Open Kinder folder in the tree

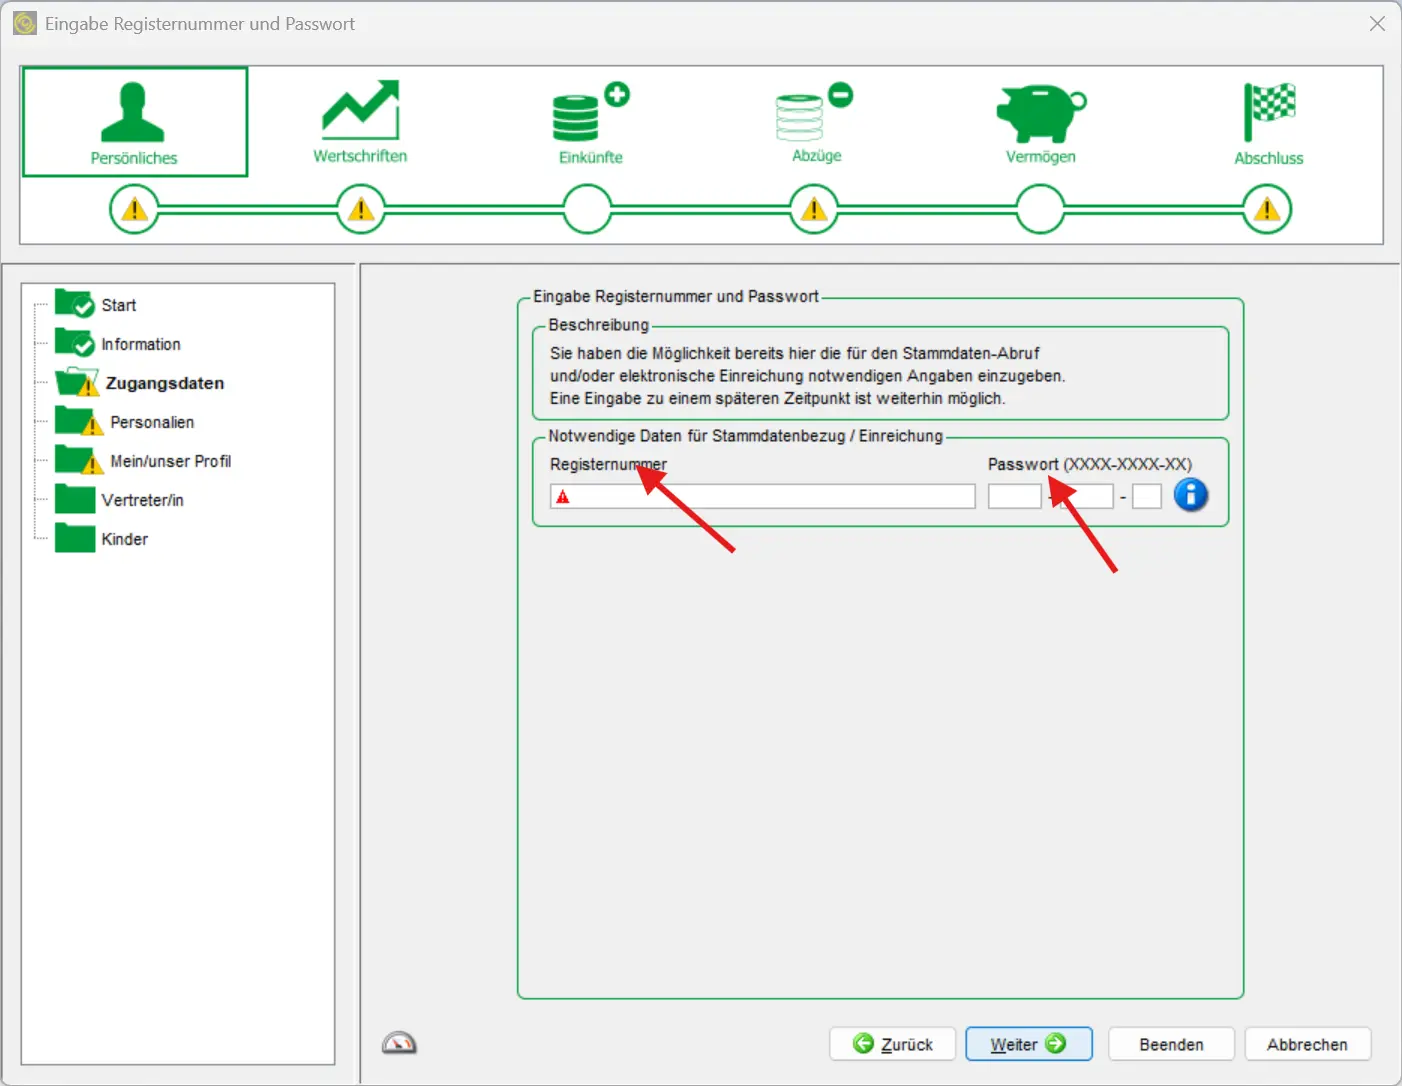coord(124,539)
